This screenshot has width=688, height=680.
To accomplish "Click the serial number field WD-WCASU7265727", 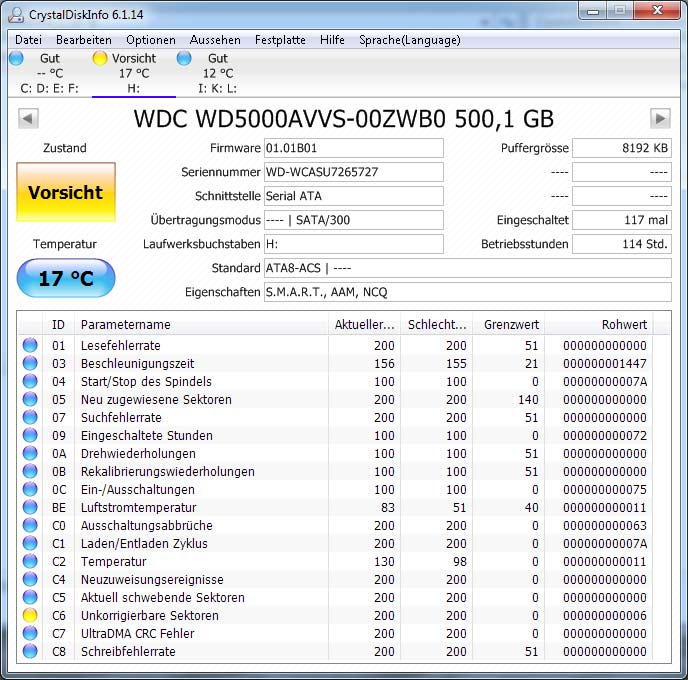I will pos(354,172).
